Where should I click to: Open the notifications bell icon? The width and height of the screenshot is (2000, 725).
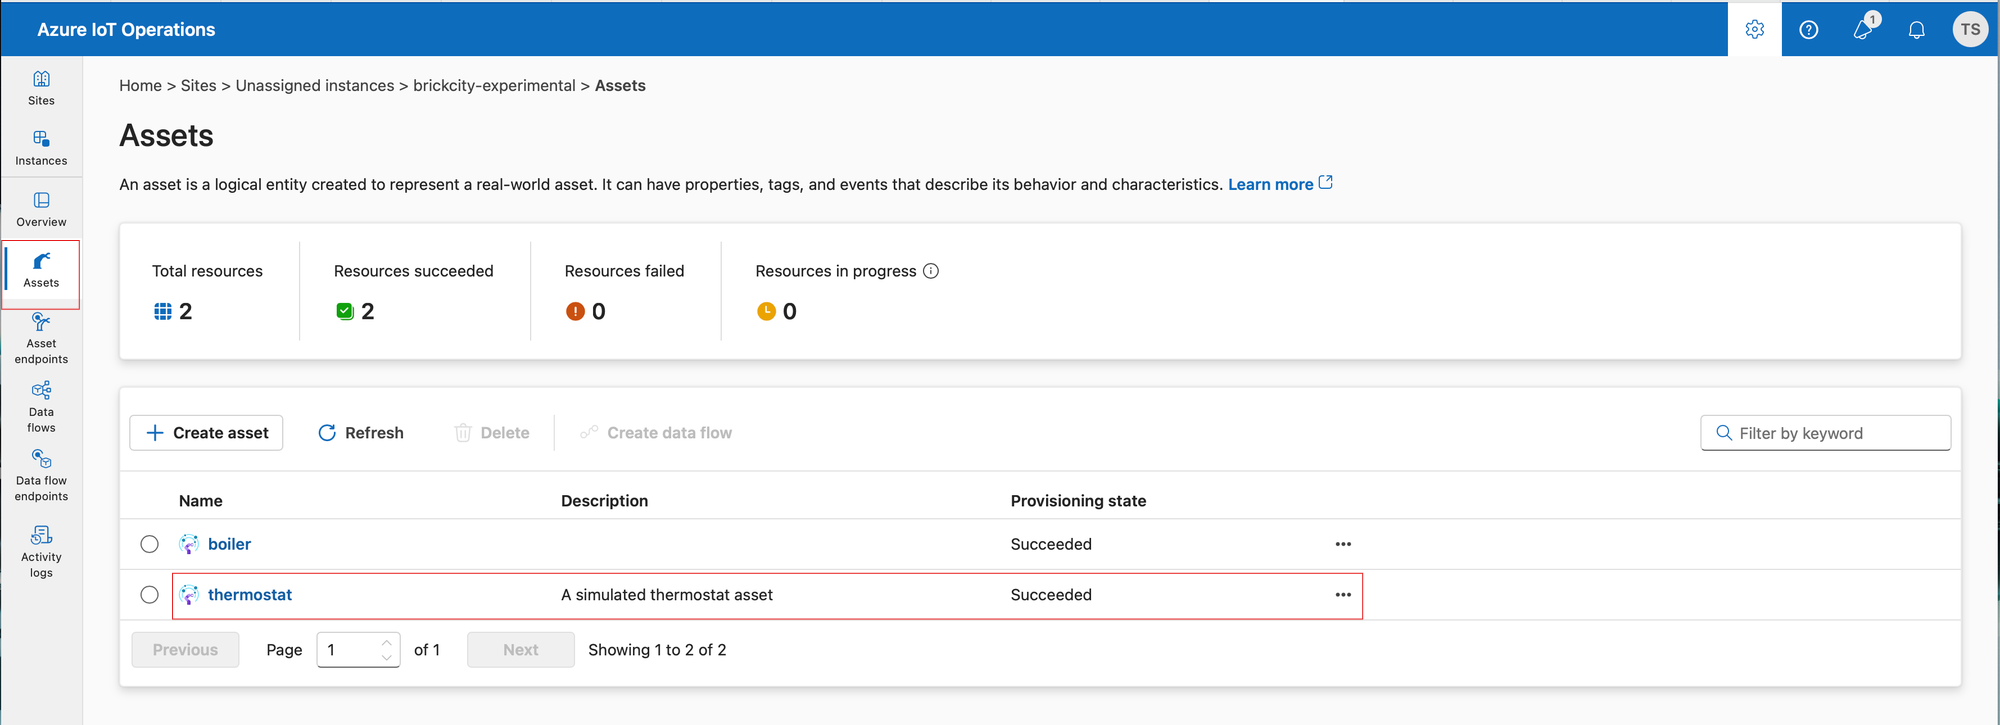pyautogui.click(x=1916, y=30)
